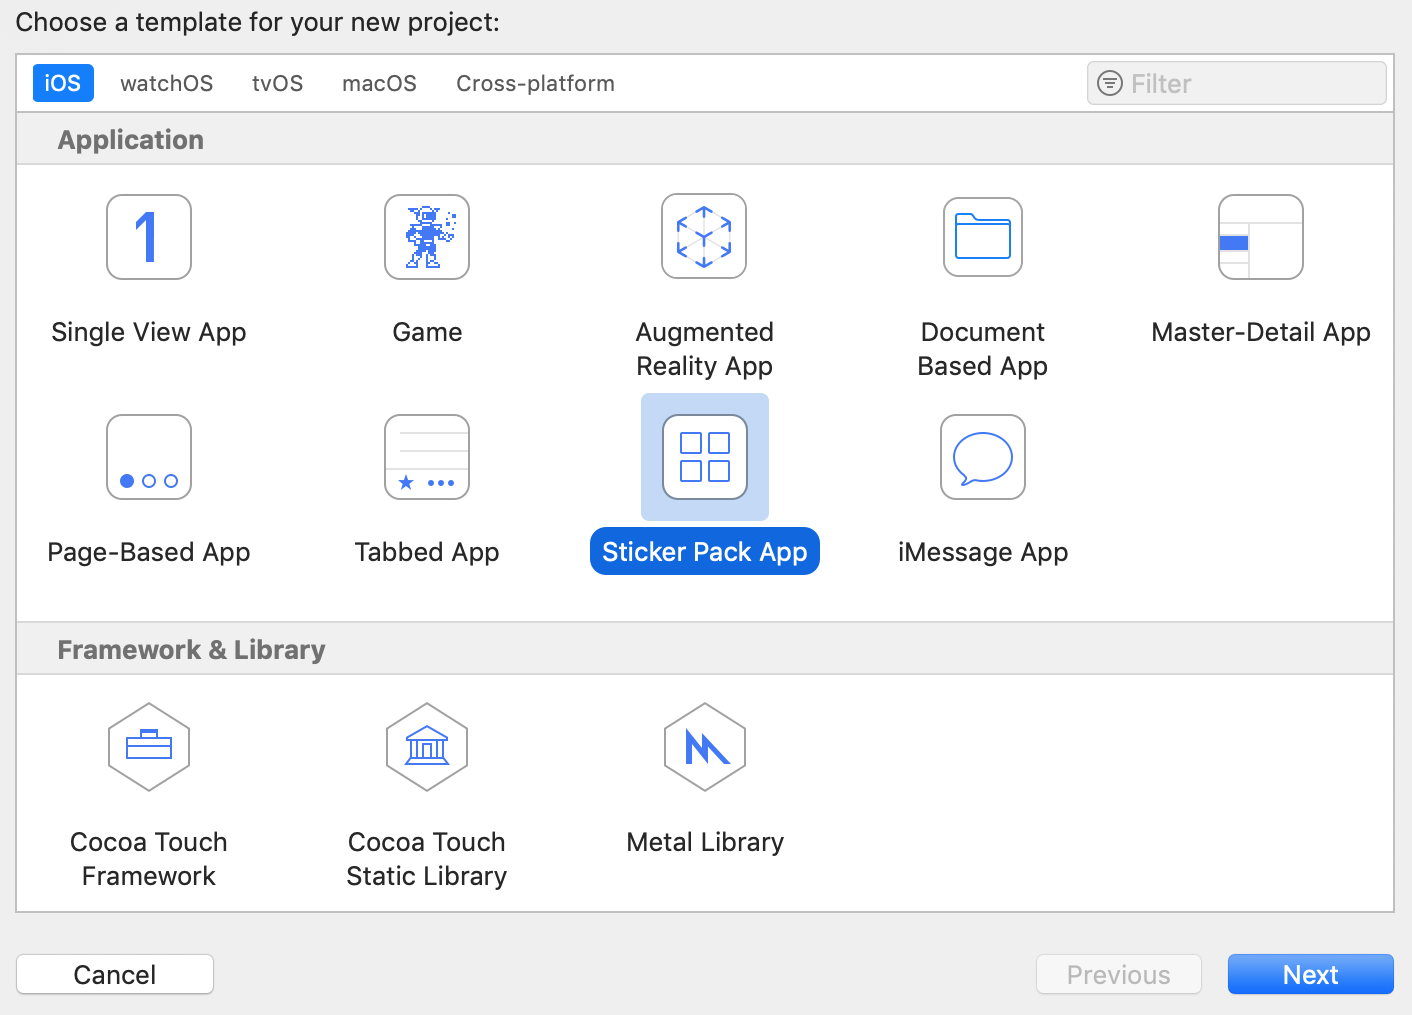Viewport: 1412px width, 1015px height.
Task: Select the Cocoa Touch Static Library icon
Action: point(427,747)
